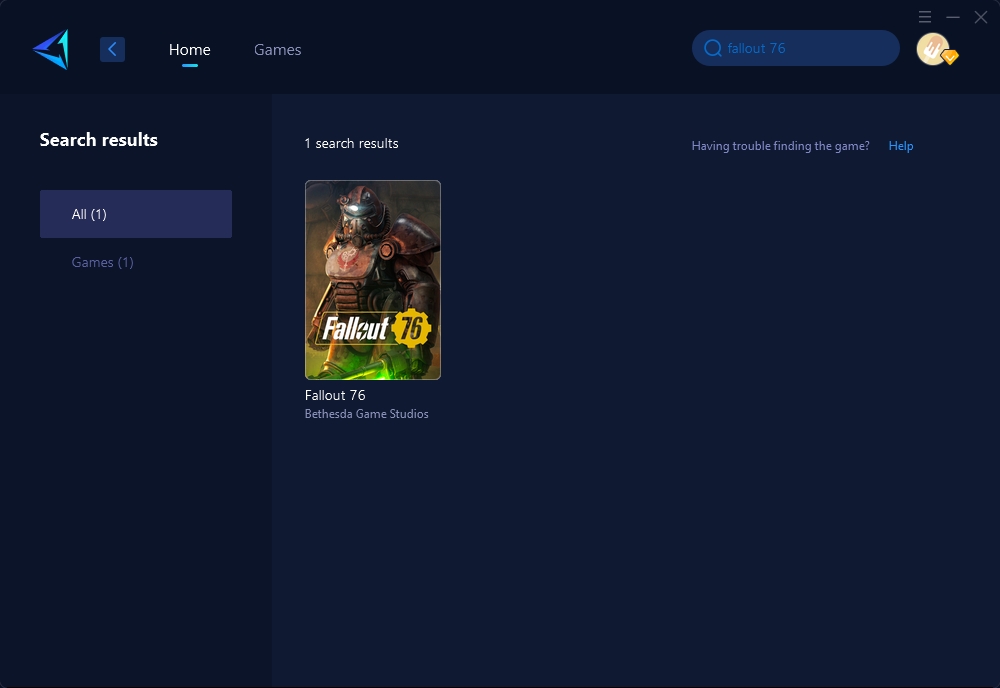The image size is (1000, 688).
Task: Go back using the left arrow button
Action: click(x=112, y=49)
